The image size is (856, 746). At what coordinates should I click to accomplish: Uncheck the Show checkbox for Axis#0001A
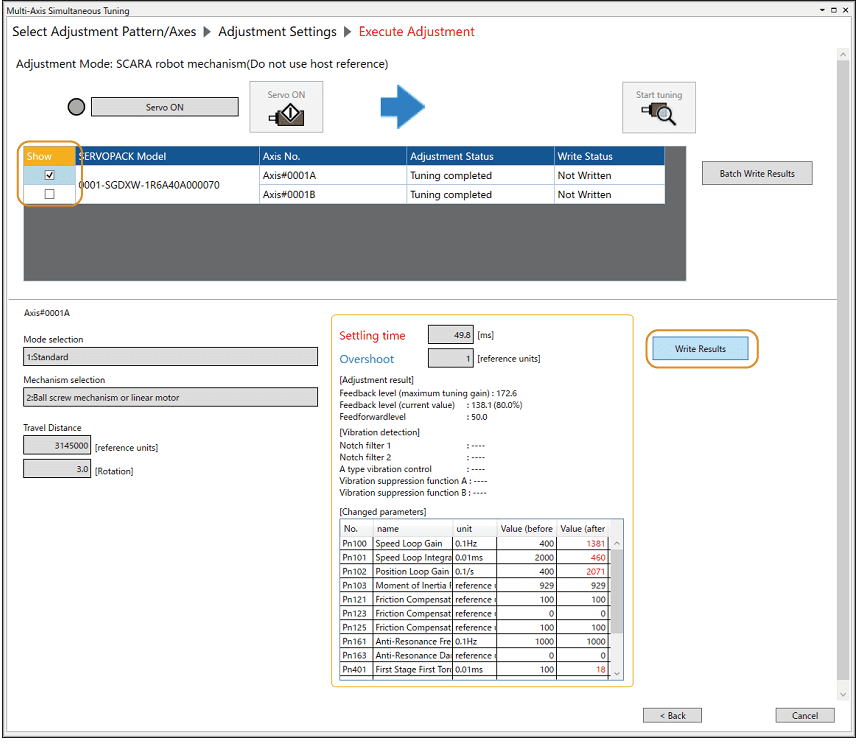50,175
